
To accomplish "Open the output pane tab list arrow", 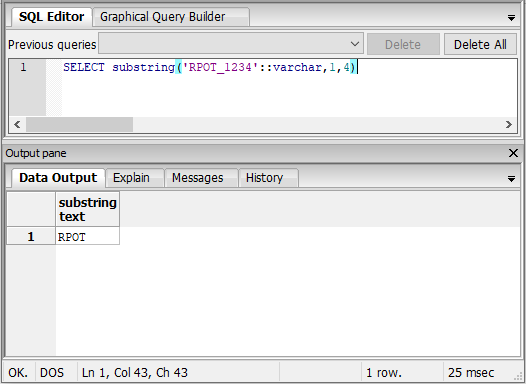I will click(x=511, y=179).
